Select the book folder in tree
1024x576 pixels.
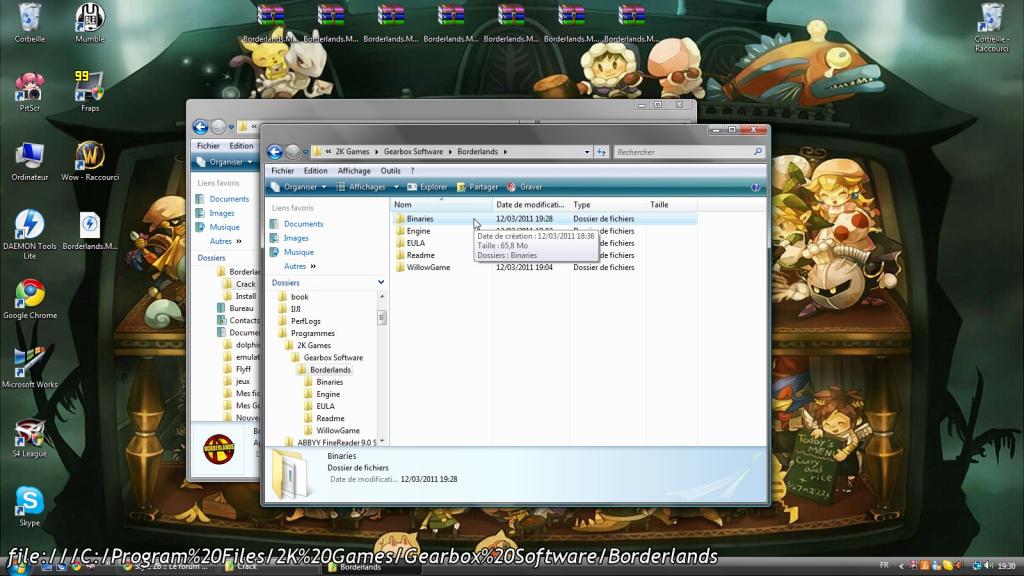(300, 297)
